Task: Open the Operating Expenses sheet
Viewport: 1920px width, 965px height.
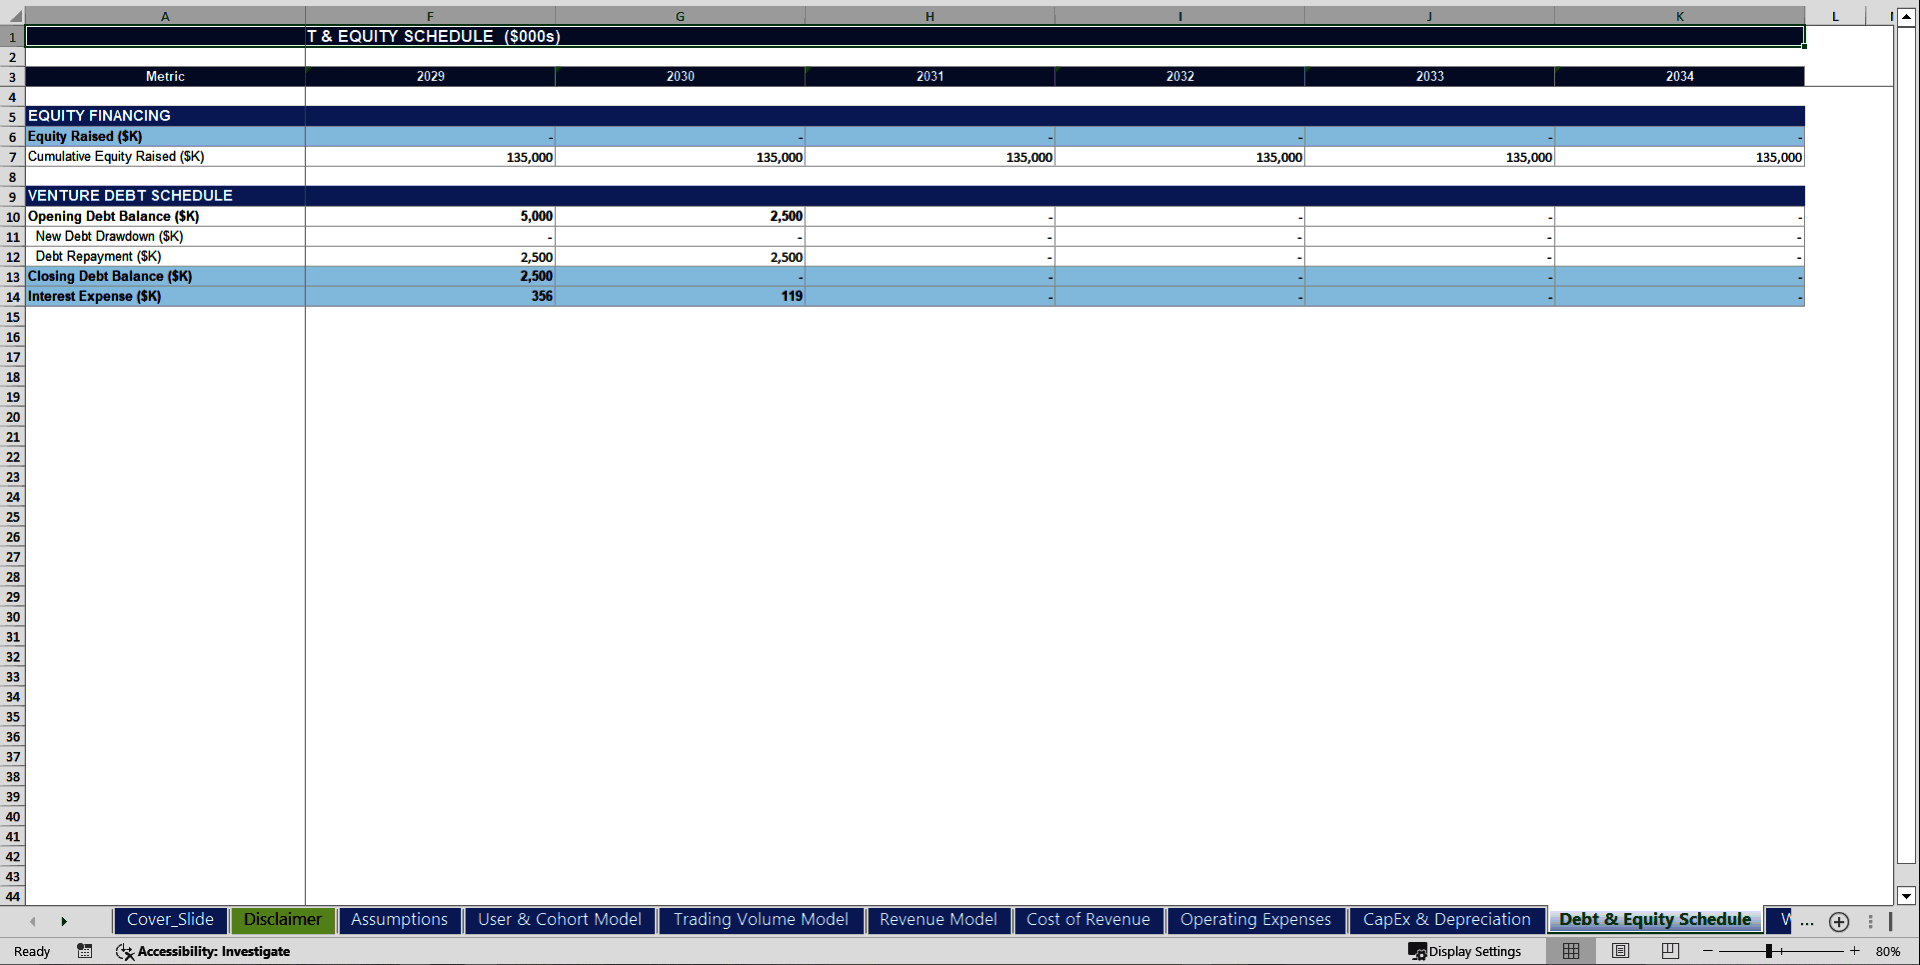Action: click(1255, 920)
